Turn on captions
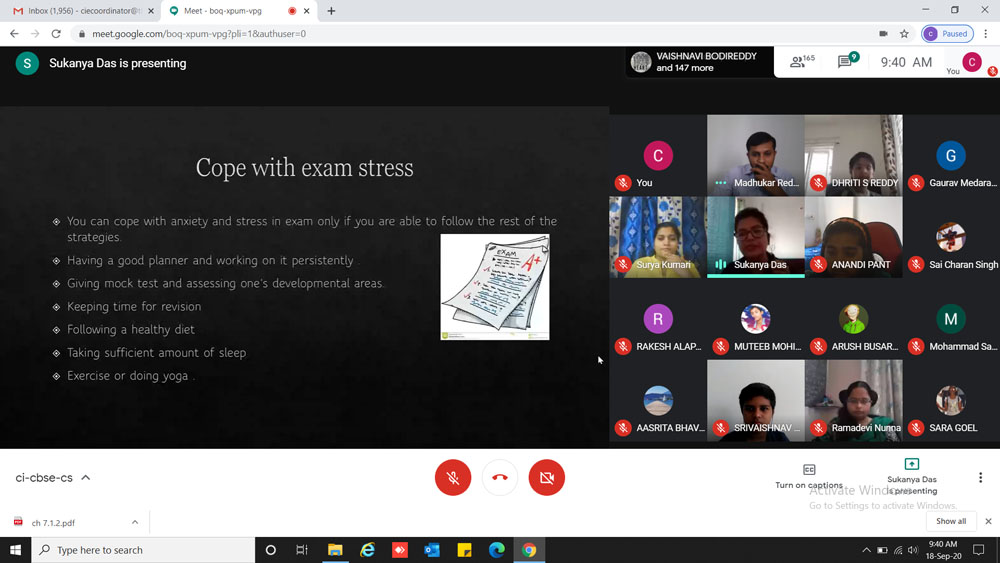This screenshot has height=563, width=1000. [x=809, y=475]
